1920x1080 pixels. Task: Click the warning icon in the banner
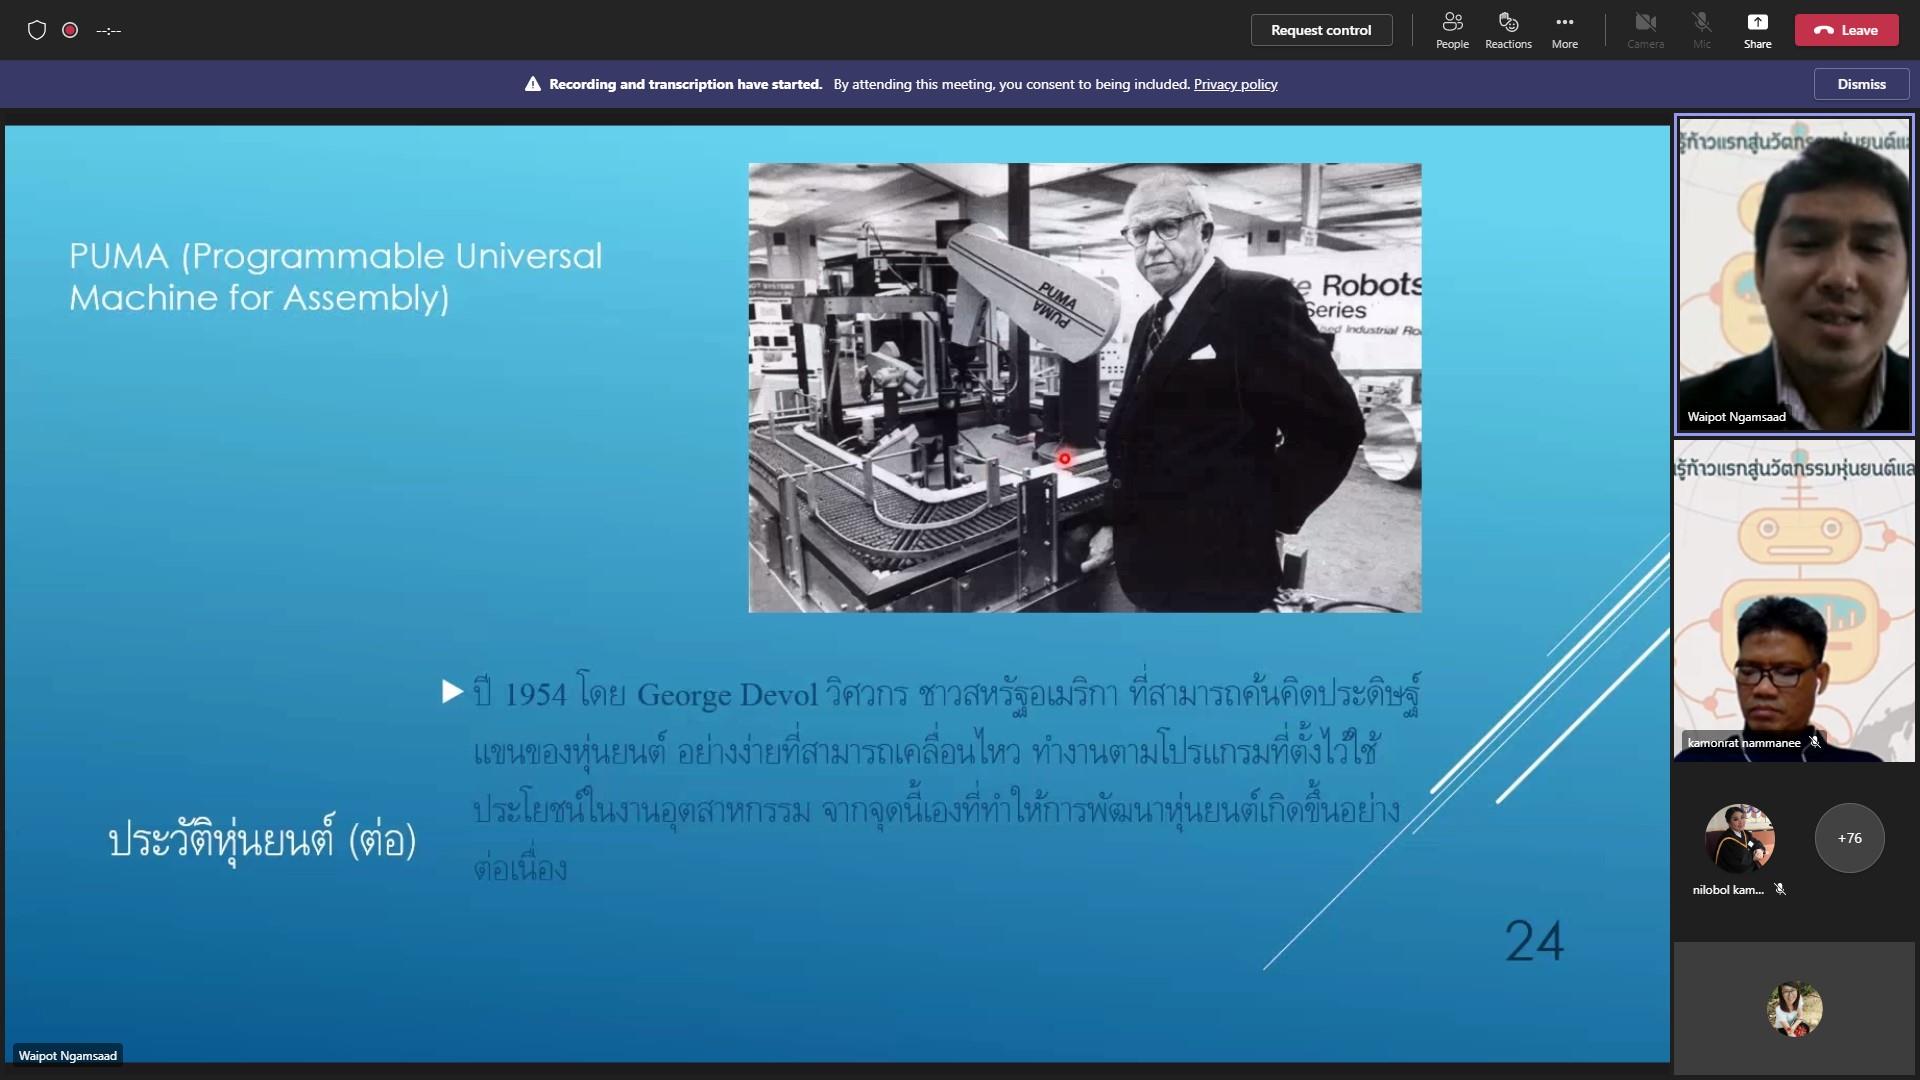pos(533,84)
